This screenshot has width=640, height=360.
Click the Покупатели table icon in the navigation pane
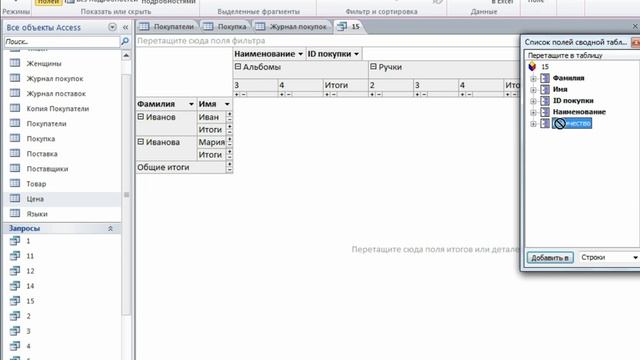(15, 124)
